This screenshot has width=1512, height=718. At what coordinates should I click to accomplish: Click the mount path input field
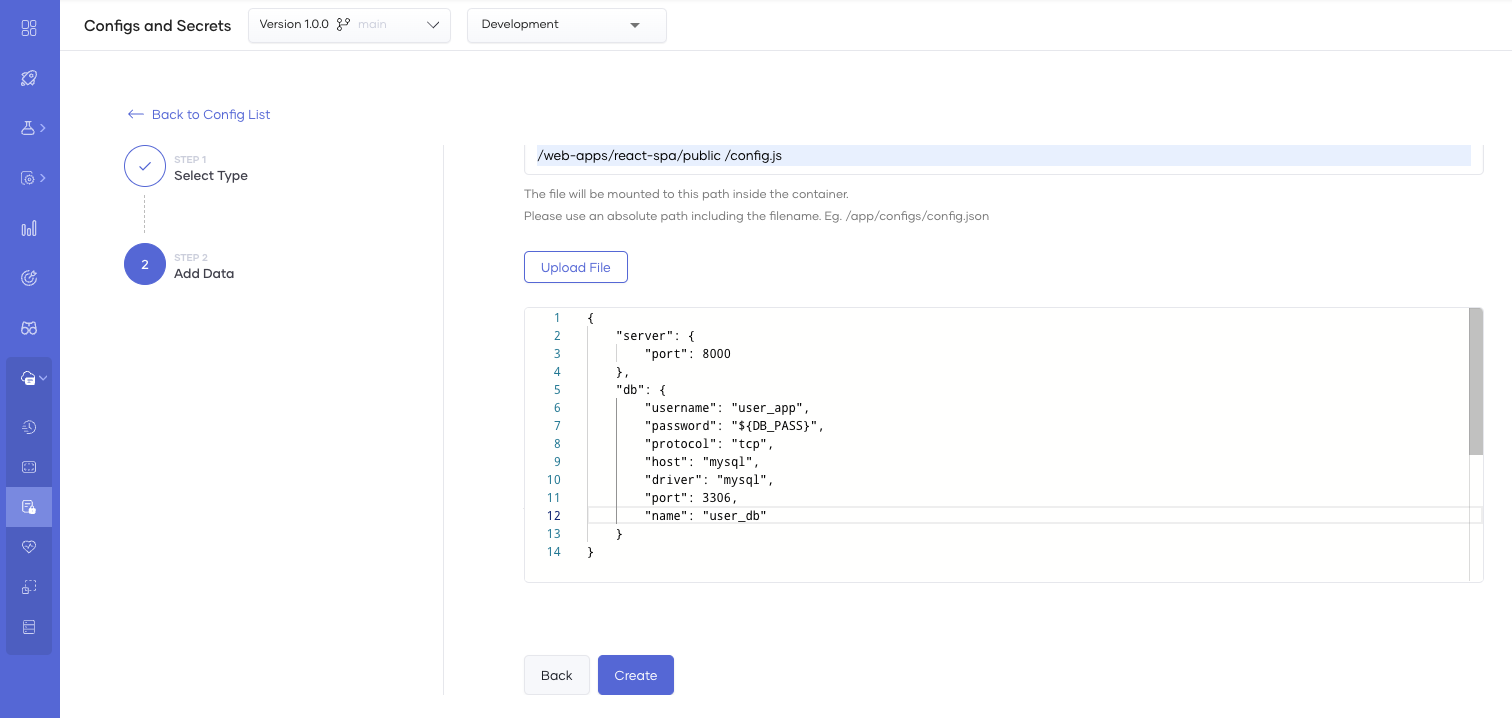point(1003,156)
